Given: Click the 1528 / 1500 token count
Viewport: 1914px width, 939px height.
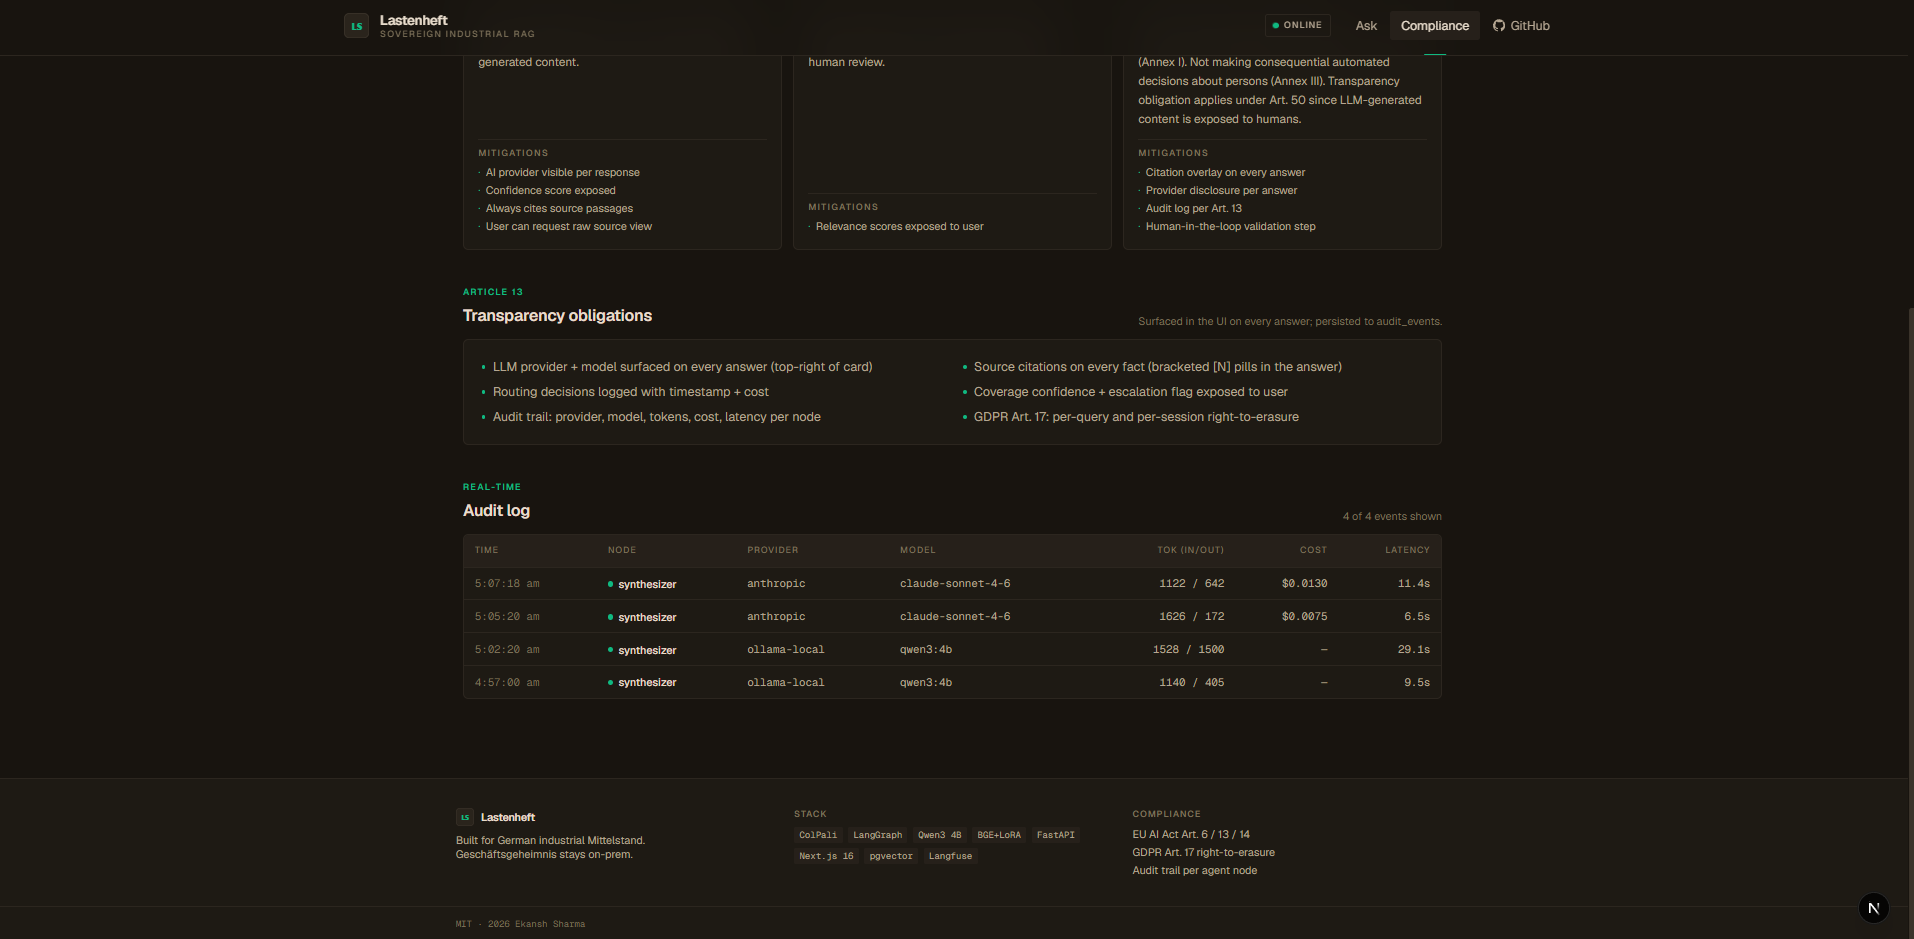Looking at the screenshot, I should click(1188, 650).
